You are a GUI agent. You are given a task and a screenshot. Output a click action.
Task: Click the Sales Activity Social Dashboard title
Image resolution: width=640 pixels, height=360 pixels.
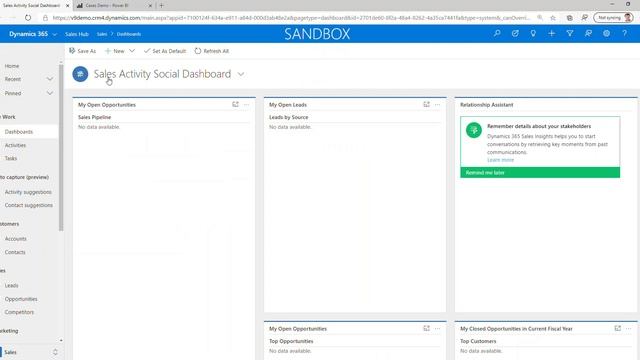(162, 74)
